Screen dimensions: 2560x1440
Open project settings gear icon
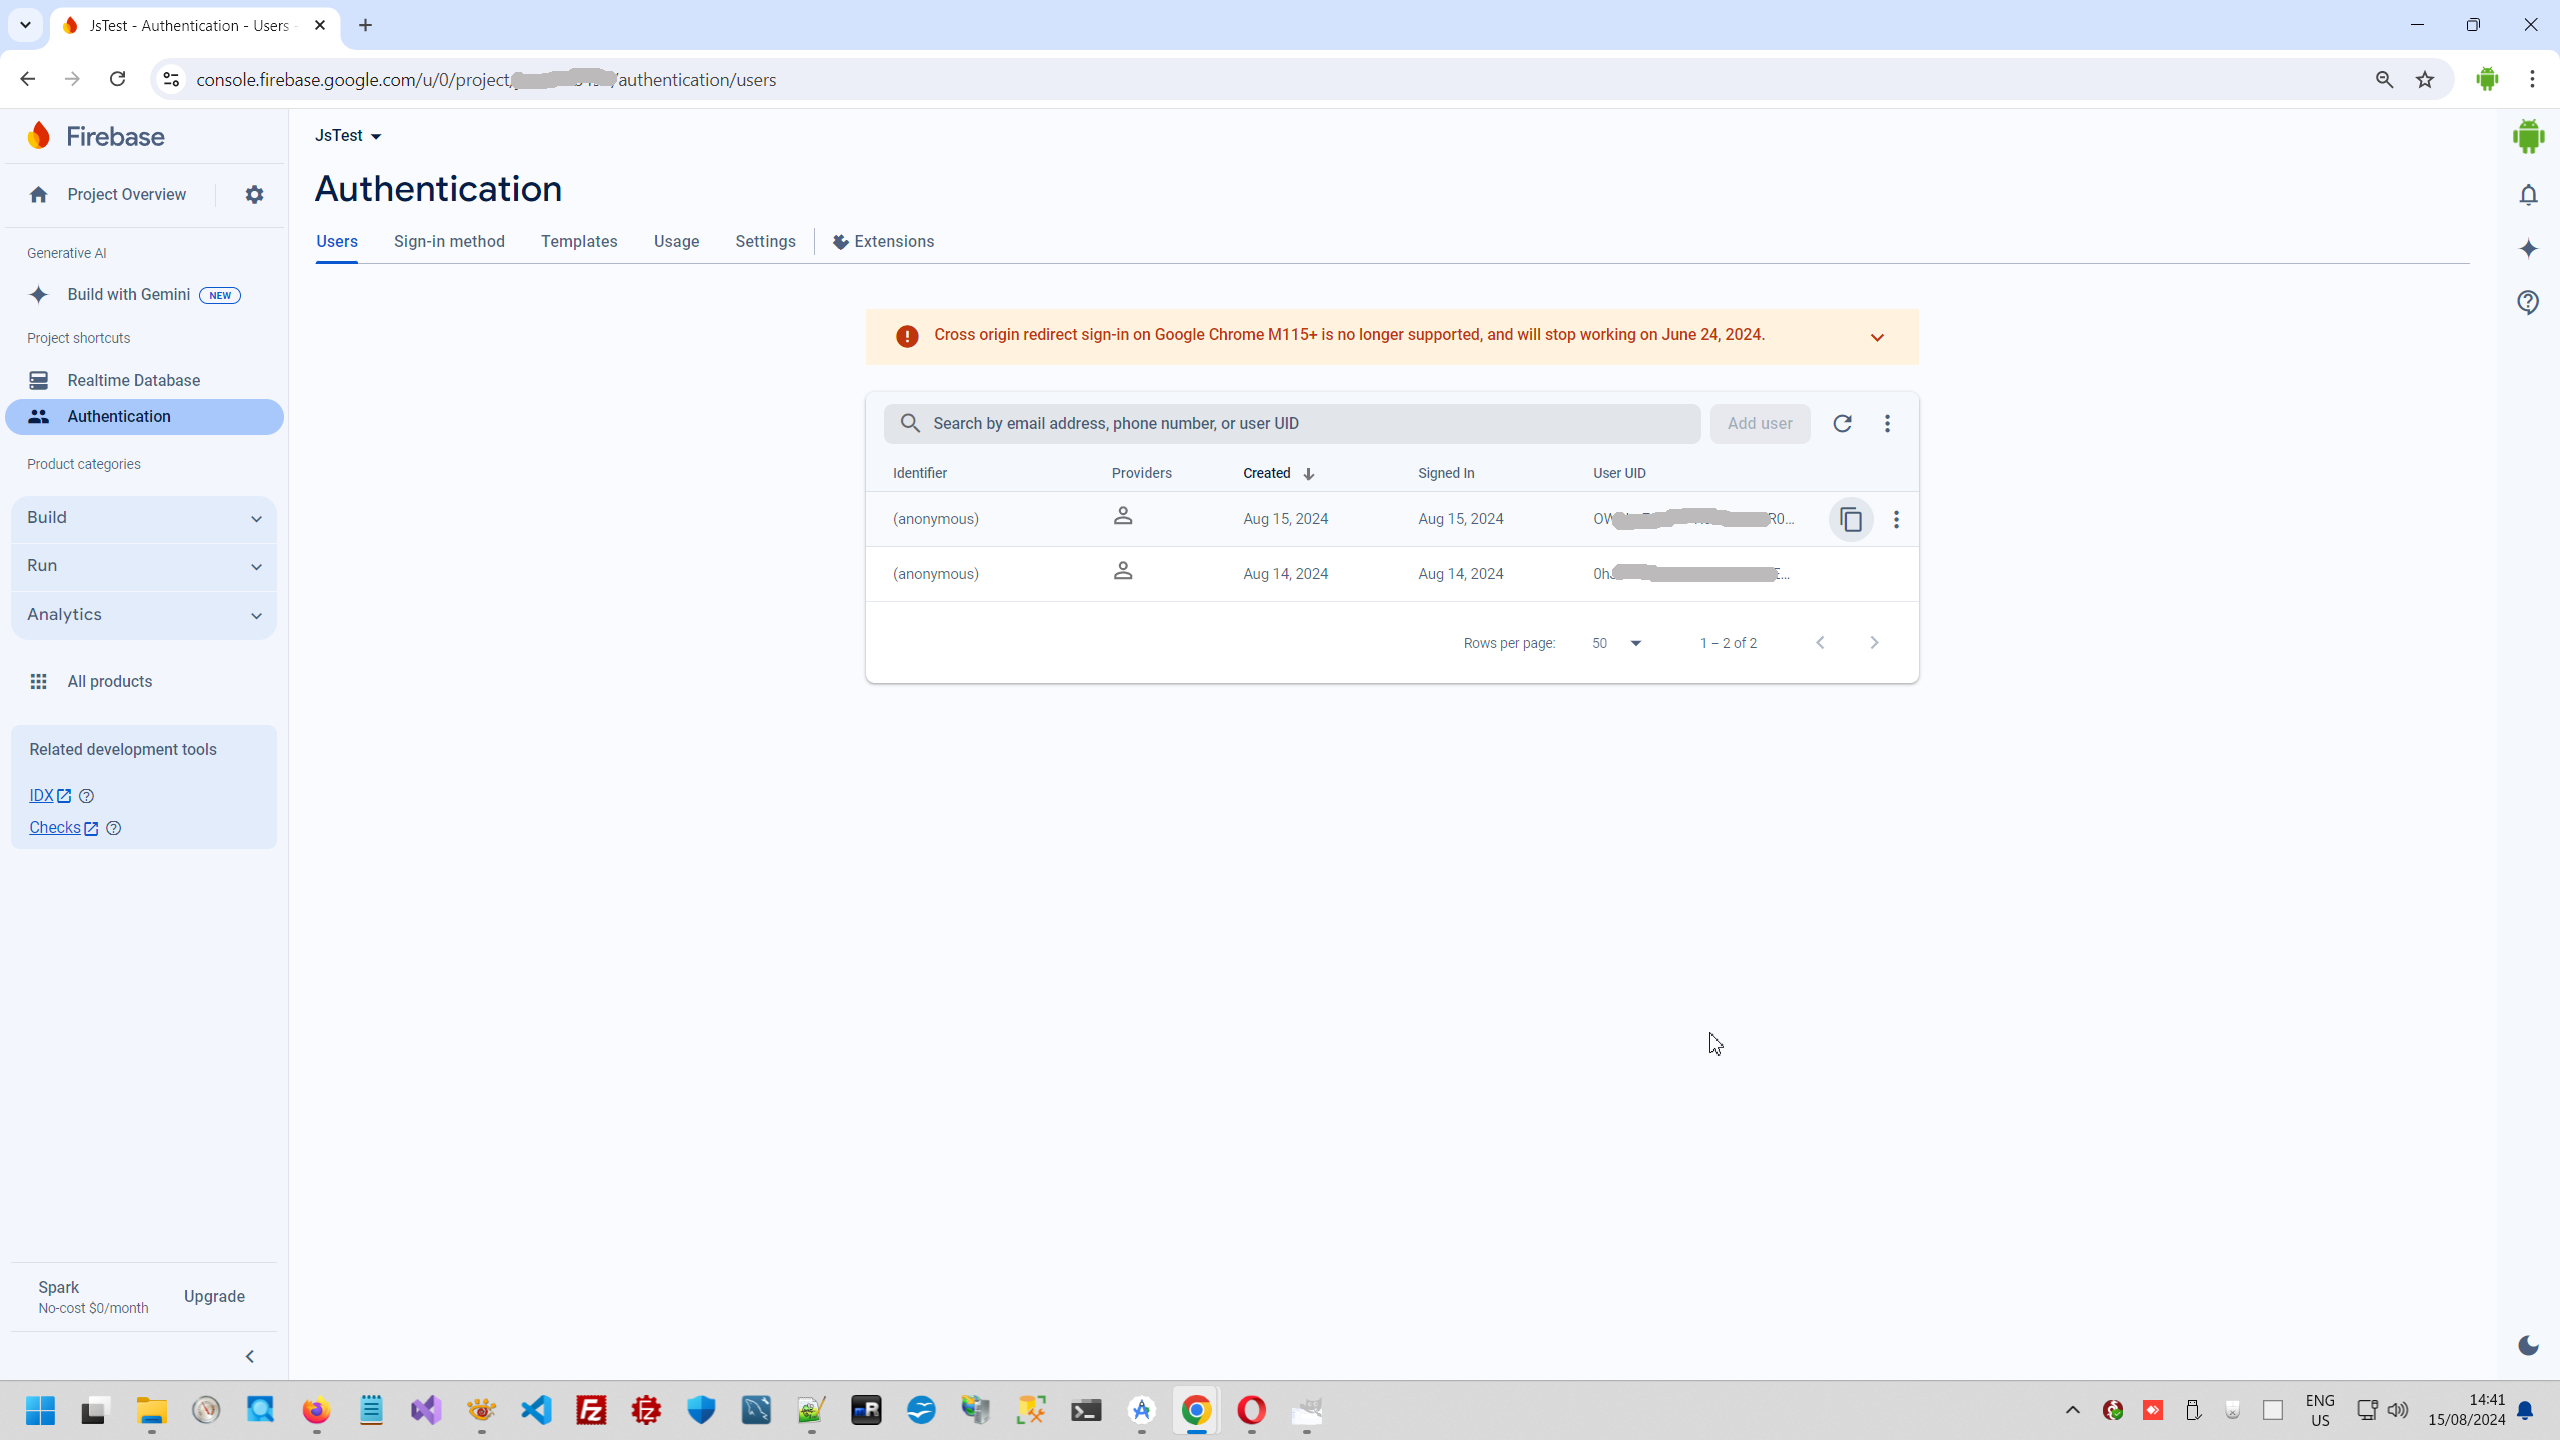(x=254, y=194)
